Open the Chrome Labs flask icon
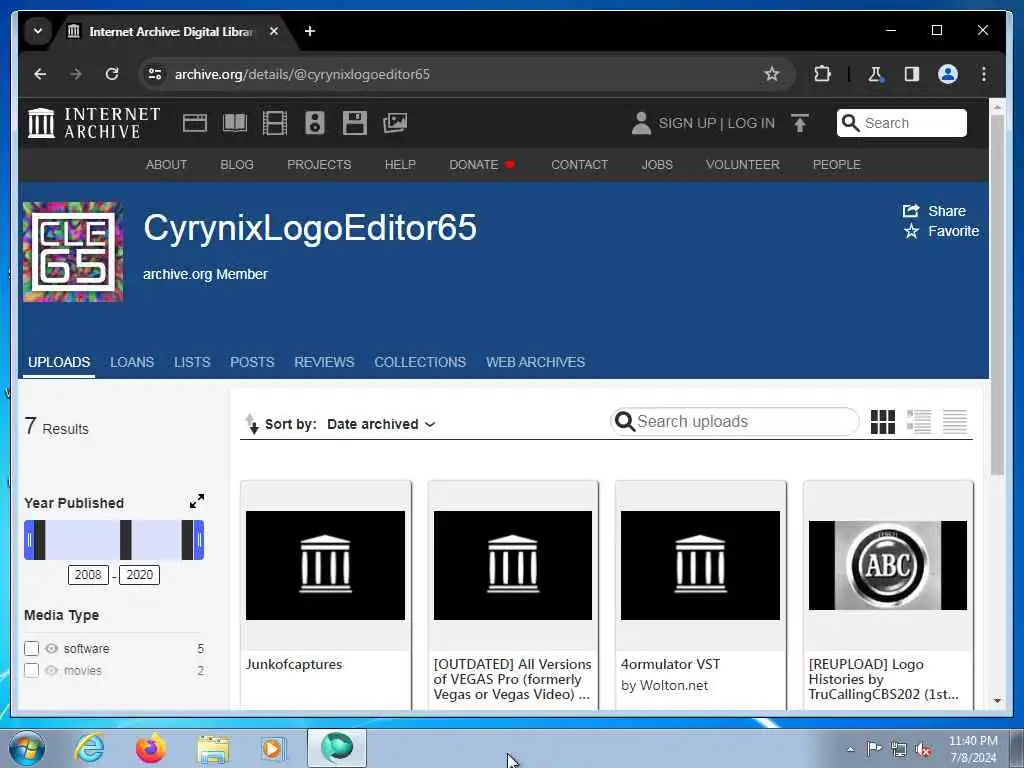This screenshot has width=1024, height=768. tap(875, 74)
